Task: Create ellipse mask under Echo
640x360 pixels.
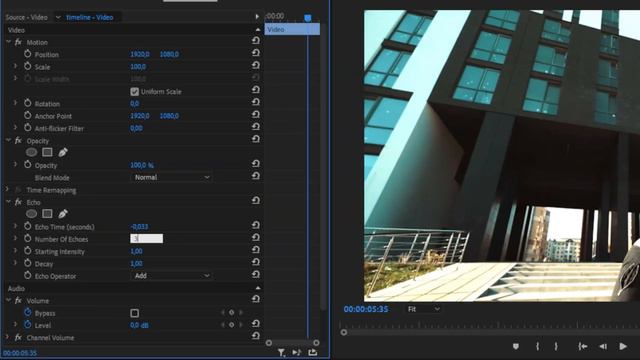Action: (31, 213)
